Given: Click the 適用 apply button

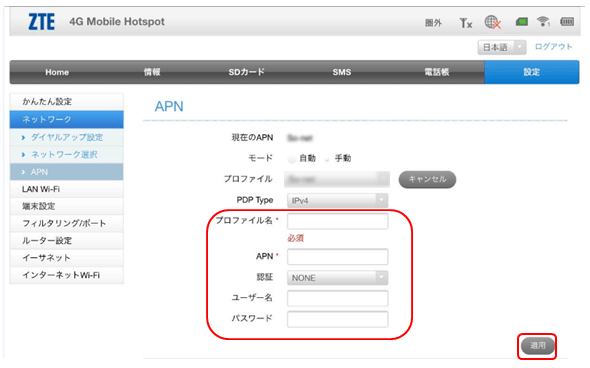Looking at the screenshot, I should (538, 345).
